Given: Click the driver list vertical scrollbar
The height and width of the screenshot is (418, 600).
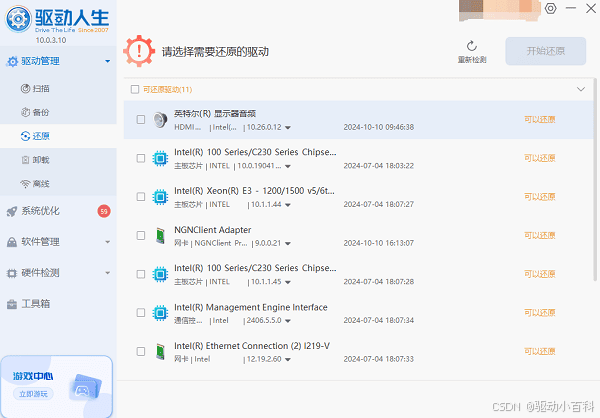Looking at the screenshot, I should click(595, 180).
